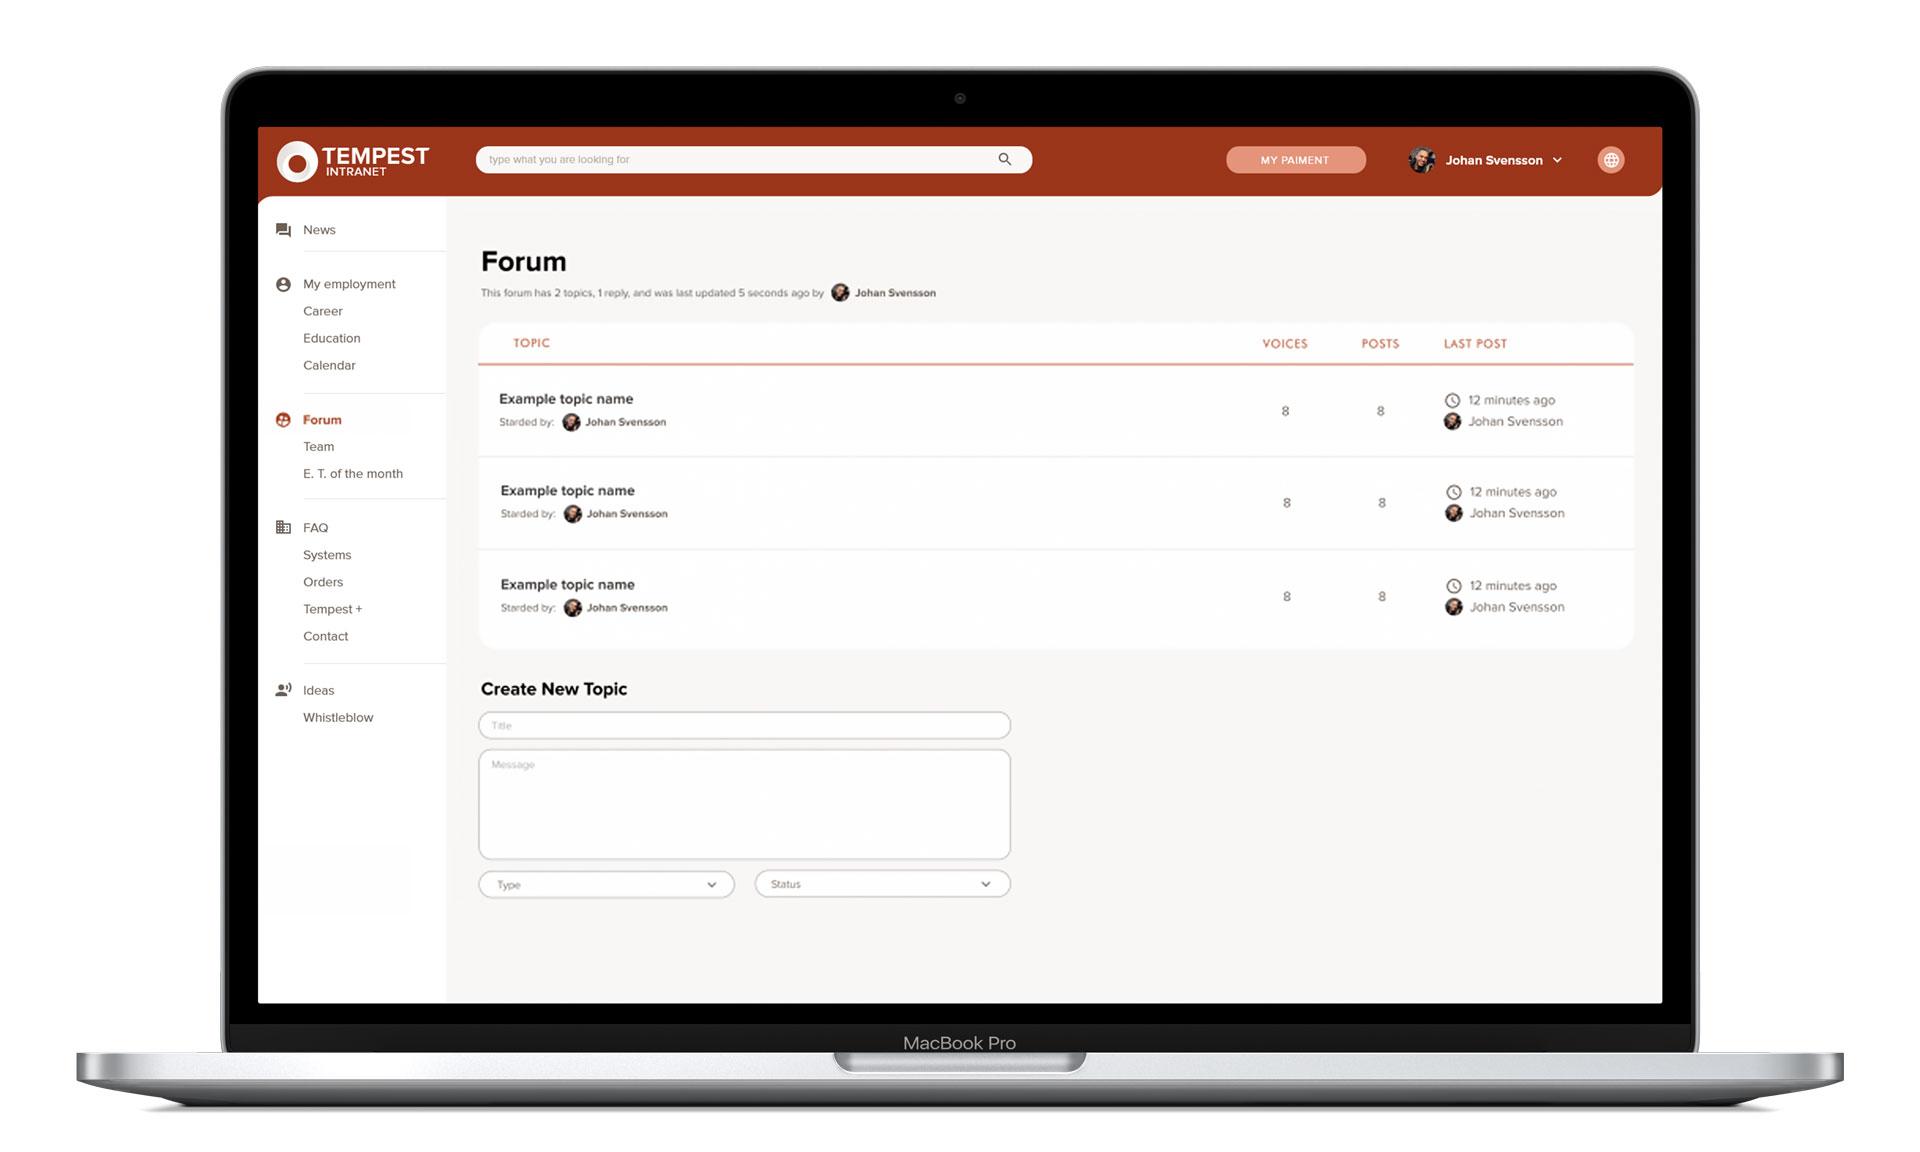Click the search magnifier icon in header
Viewport: 1920px width, 1152px height.
point(1004,158)
